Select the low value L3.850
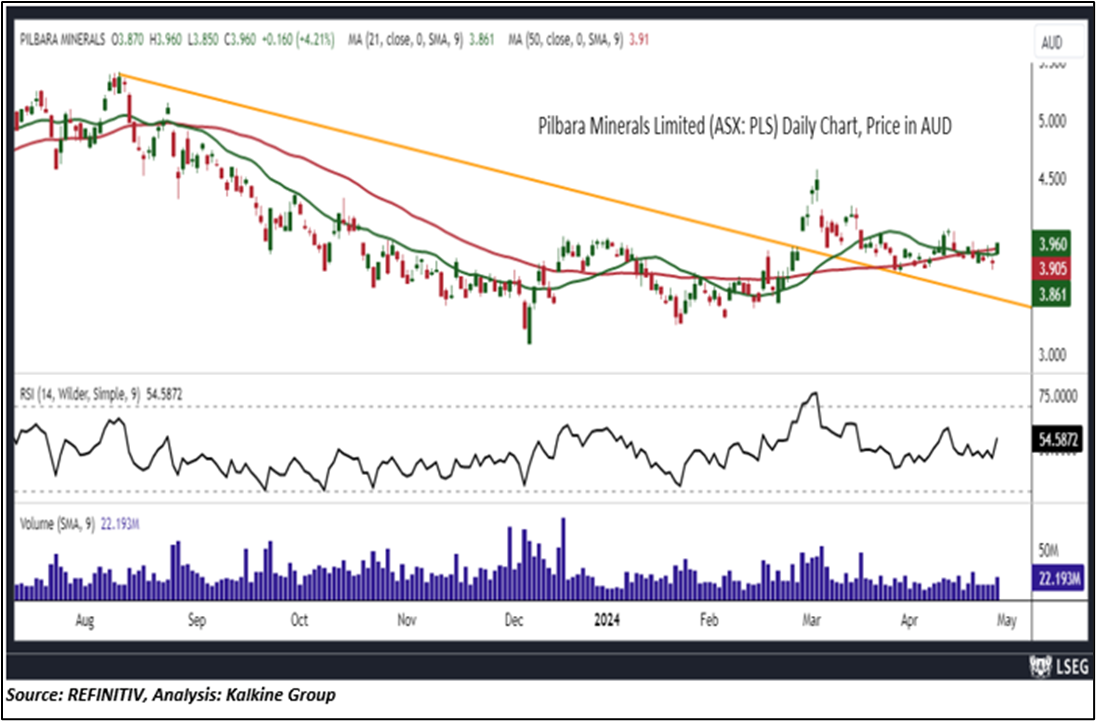The height and width of the screenshot is (721, 1096). [x=203, y=41]
